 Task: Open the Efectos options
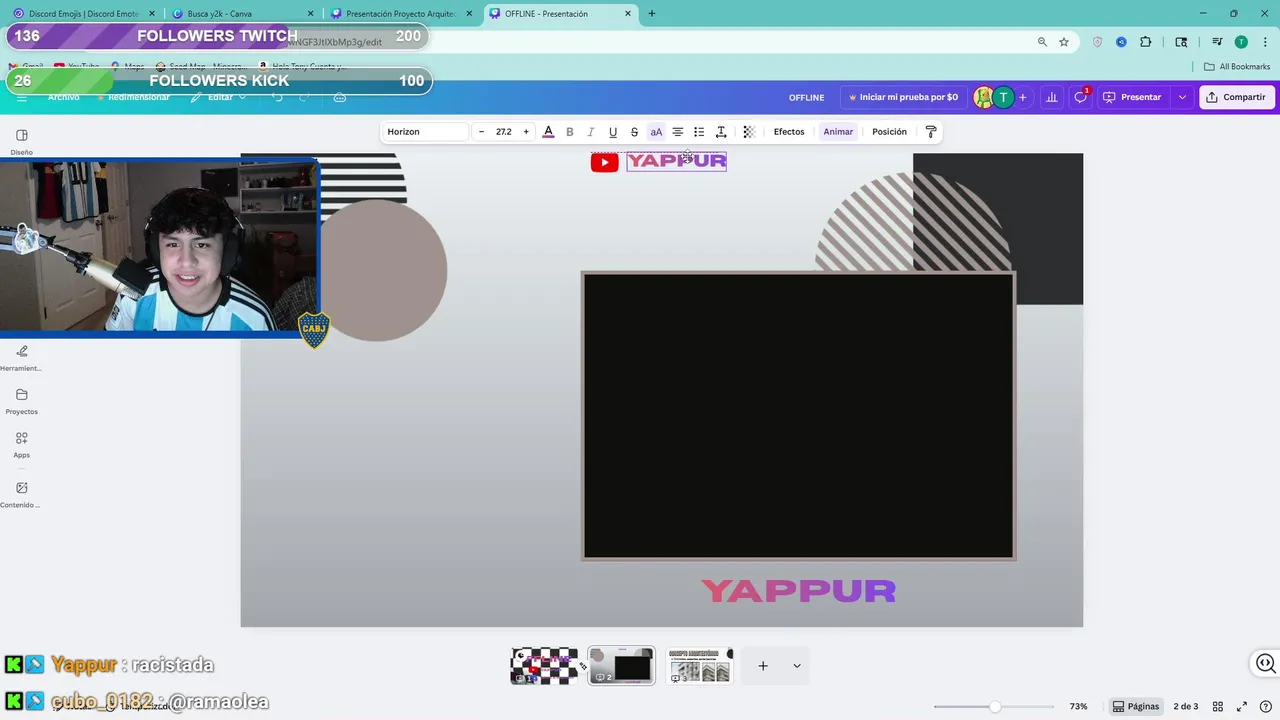[x=789, y=132]
